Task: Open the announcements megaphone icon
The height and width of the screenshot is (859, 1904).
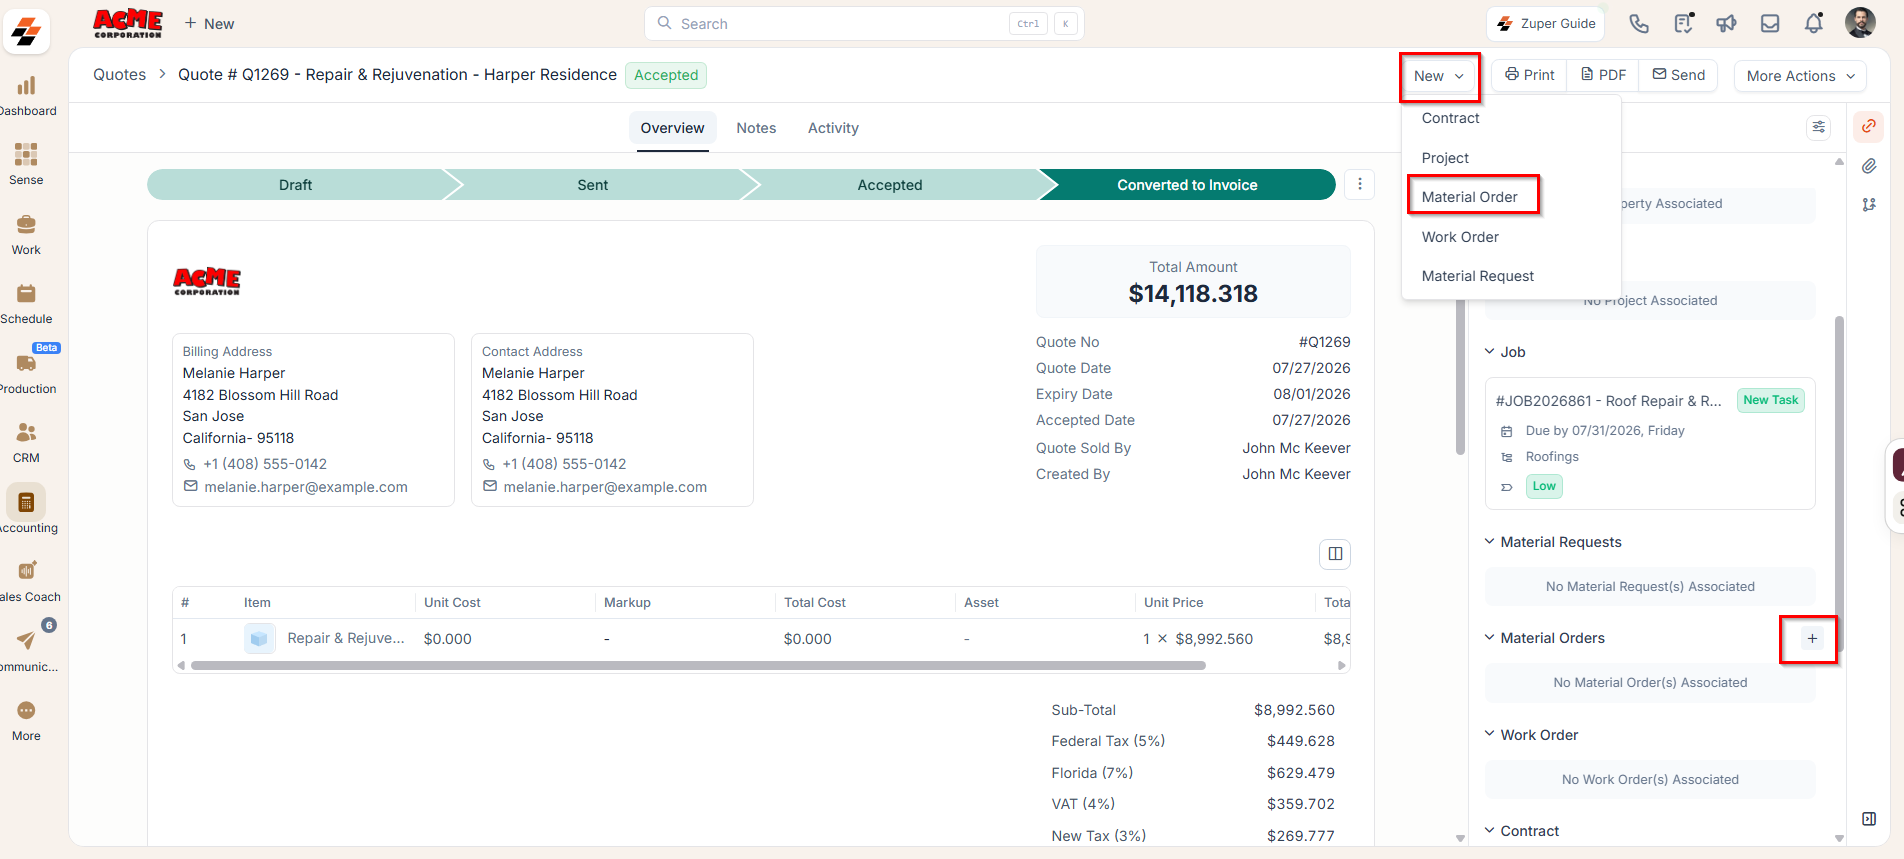Action: (1726, 23)
